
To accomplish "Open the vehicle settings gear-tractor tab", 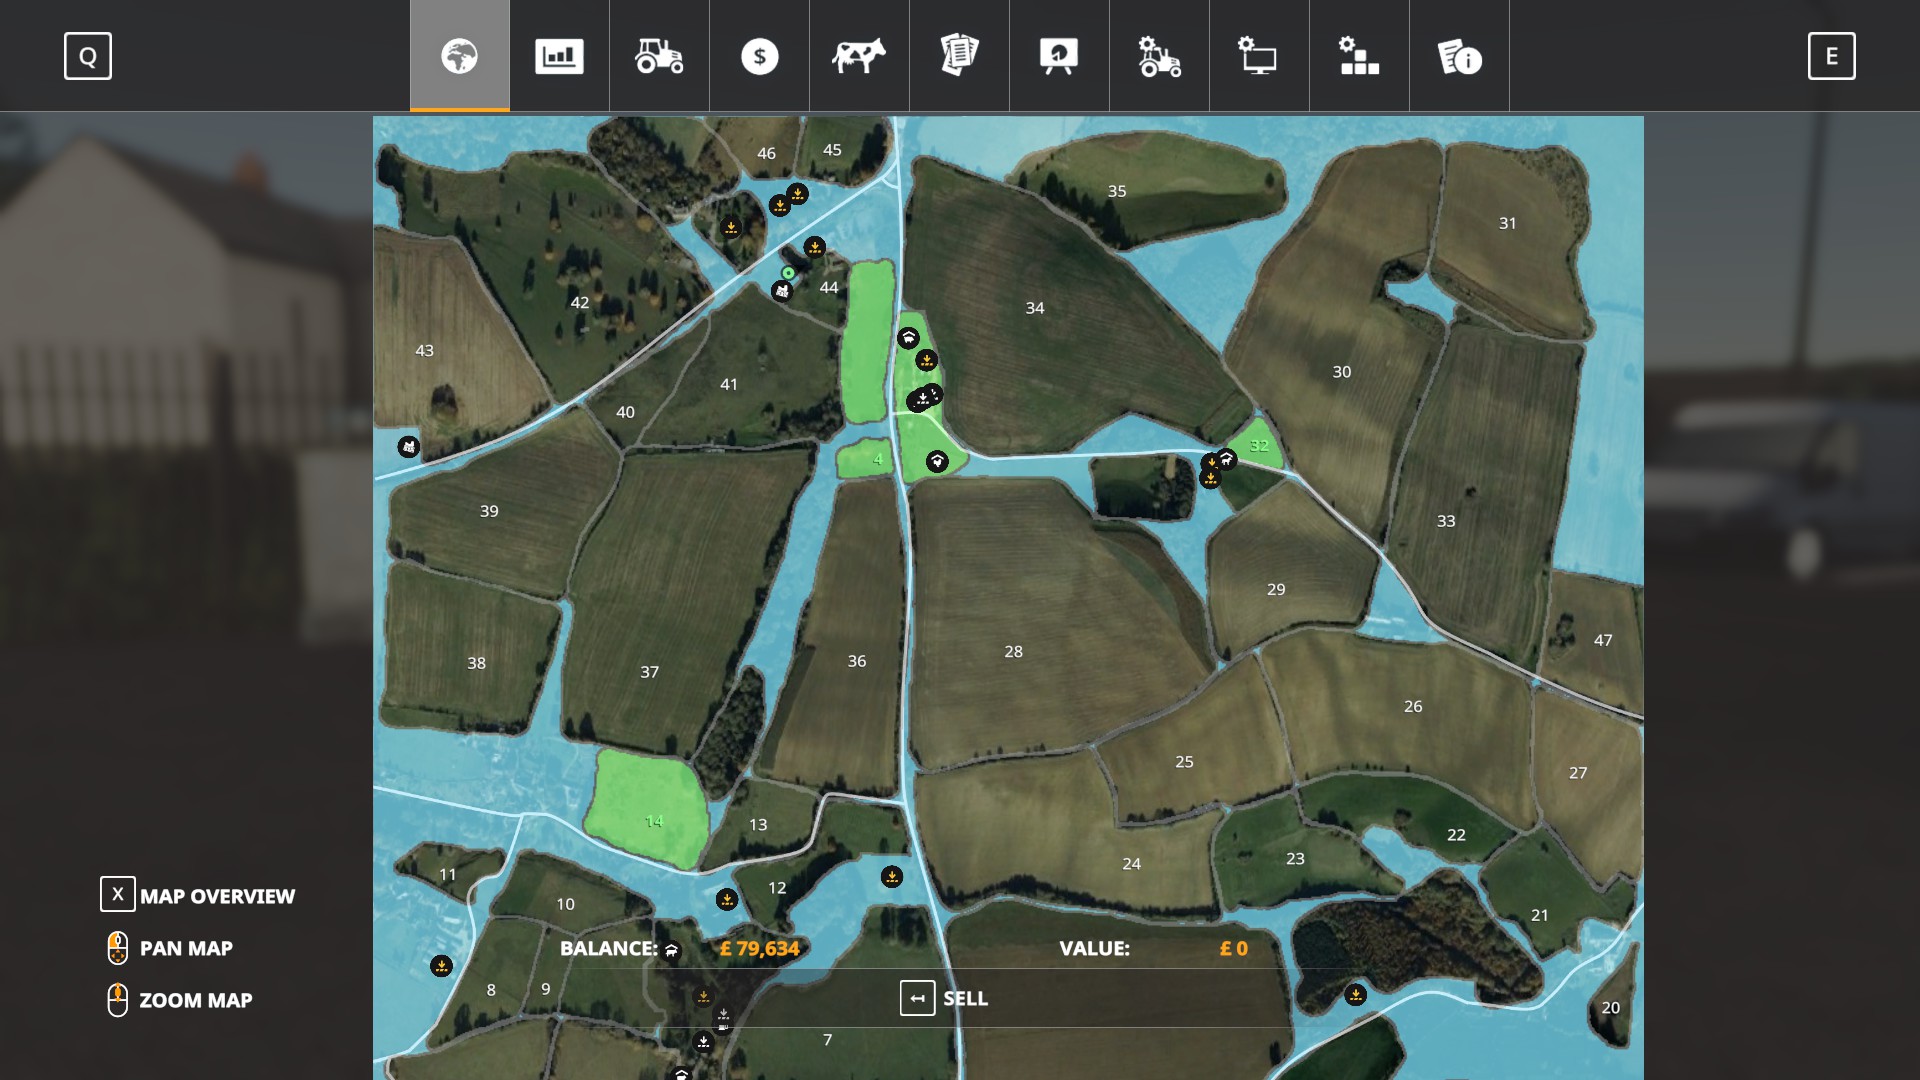I will 1159,56.
